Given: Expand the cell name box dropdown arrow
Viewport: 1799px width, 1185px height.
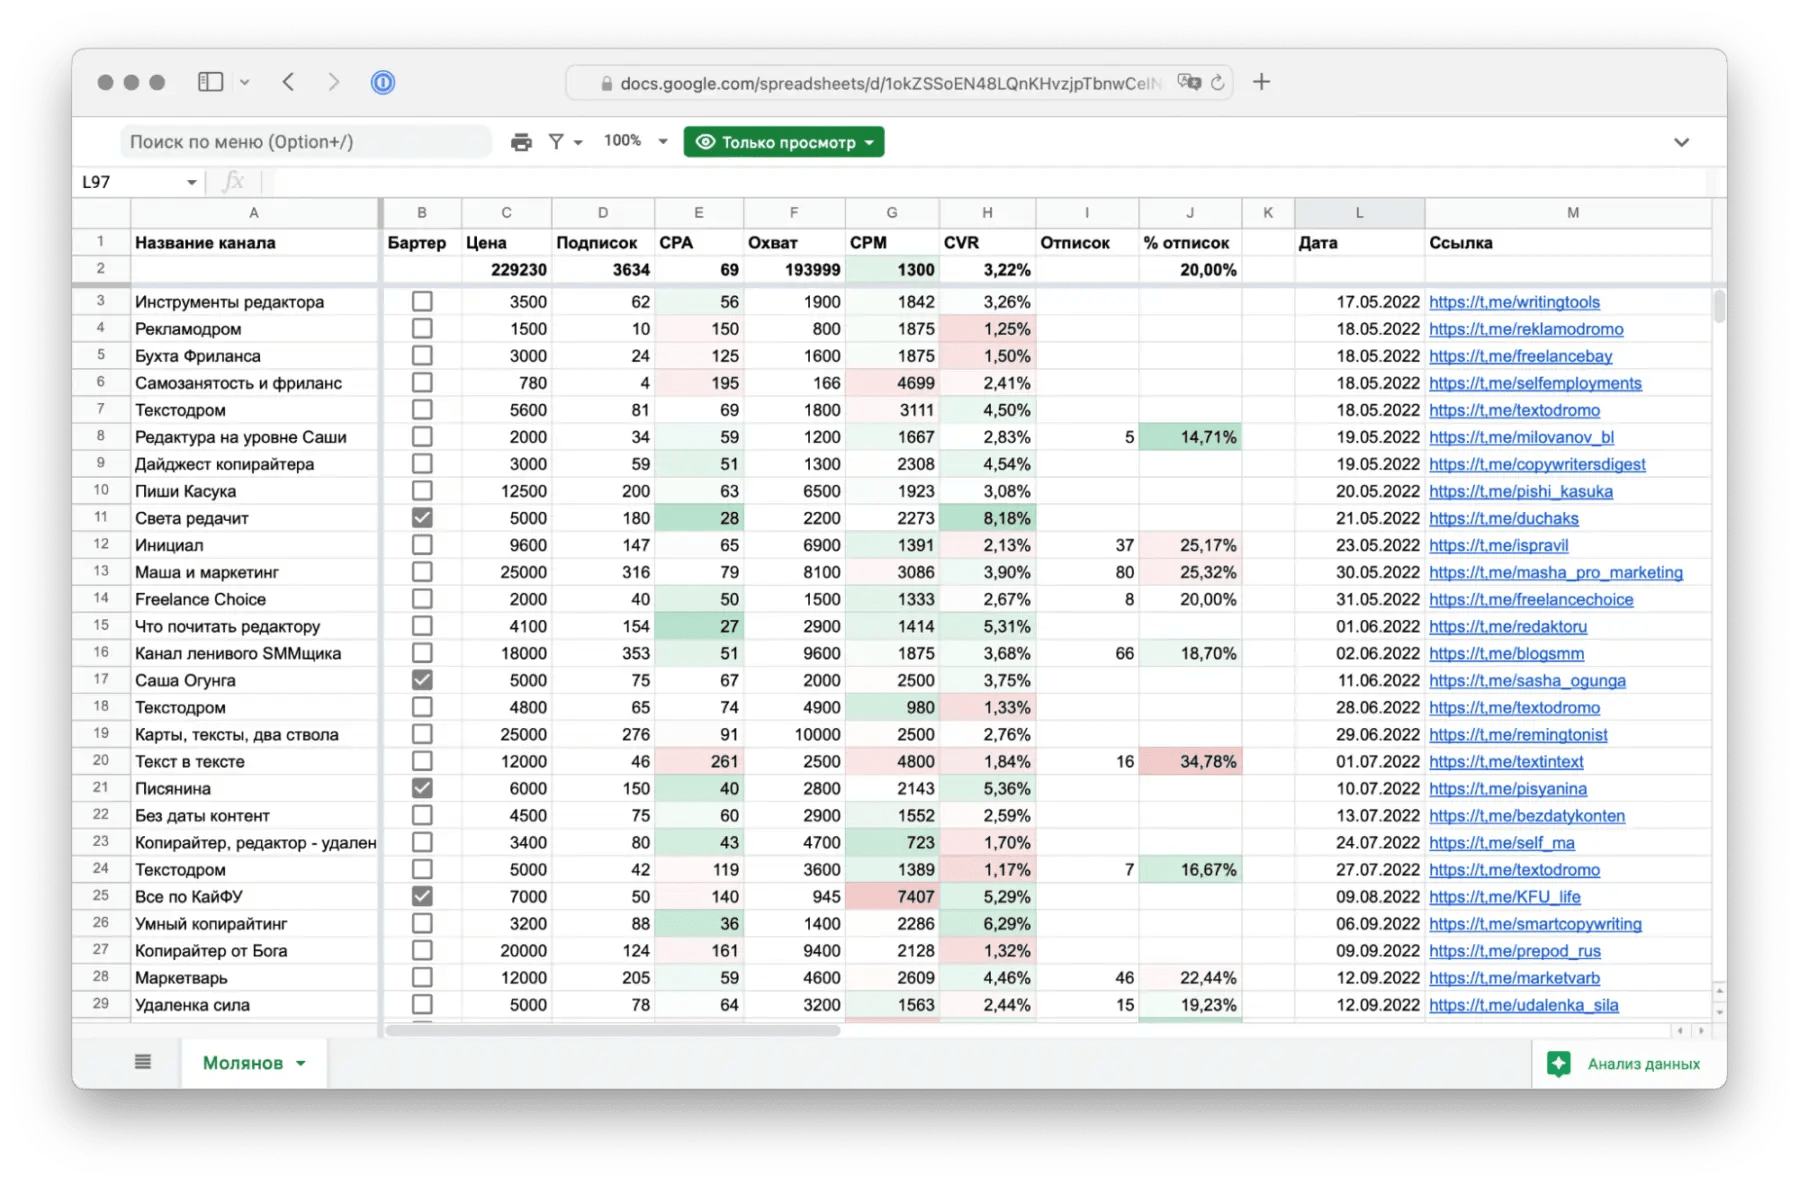Looking at the screenshot, I should (191, 182).
